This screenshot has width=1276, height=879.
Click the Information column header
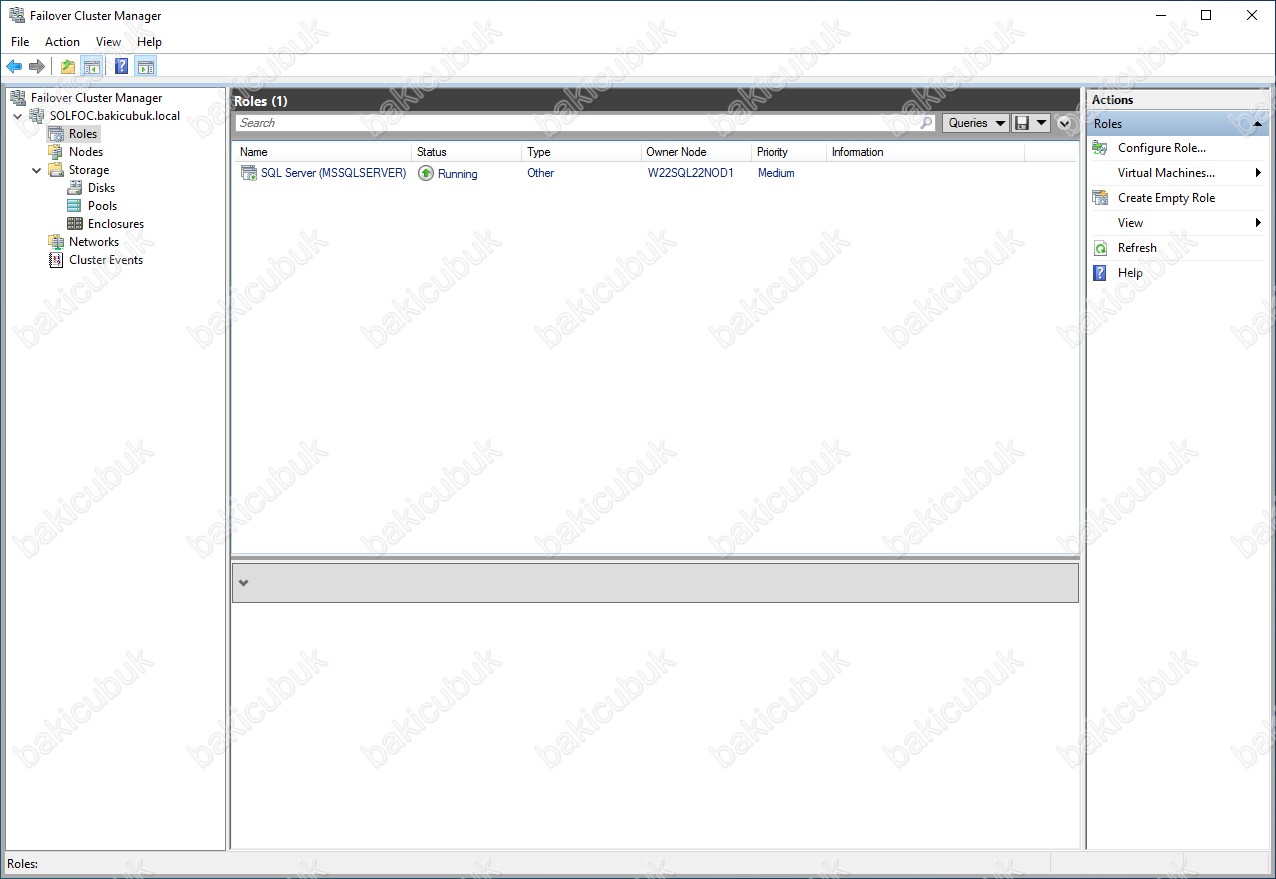click(x=925, y=152)
